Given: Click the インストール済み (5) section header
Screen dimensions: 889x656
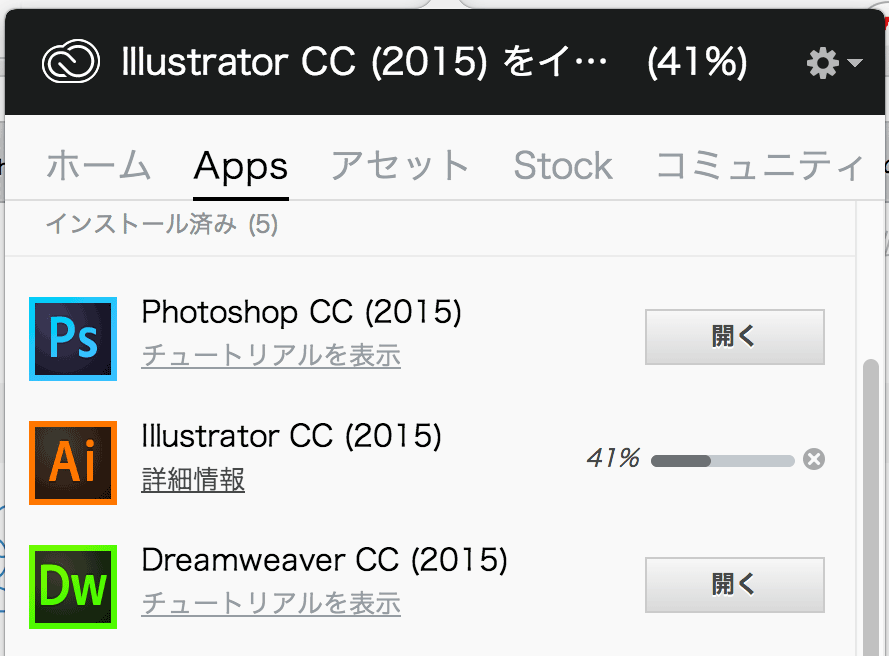Looking at the screenshot, I should (x=162, y=224).
